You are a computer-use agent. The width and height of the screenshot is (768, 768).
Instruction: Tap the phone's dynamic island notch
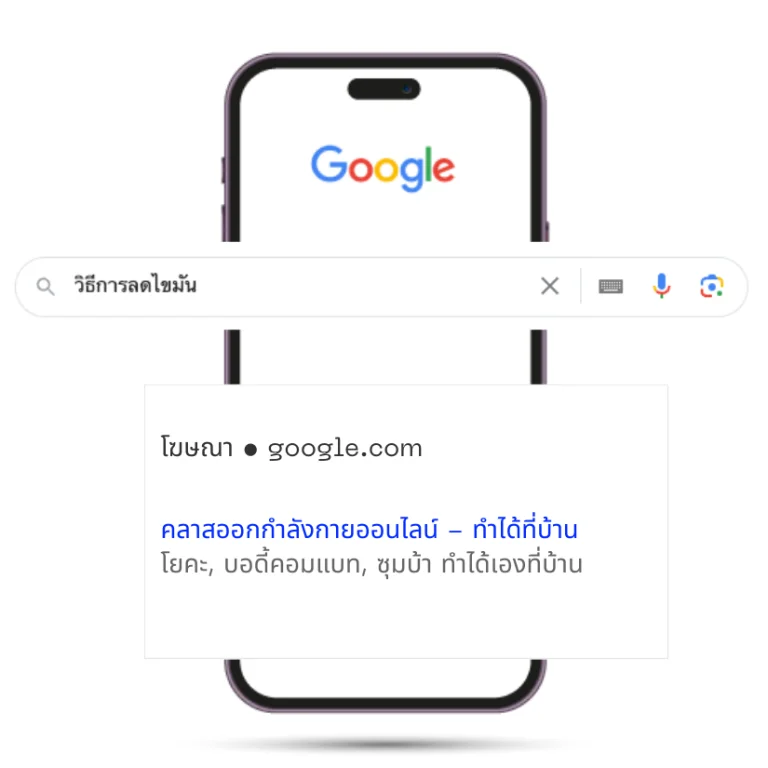pos(384,89)
